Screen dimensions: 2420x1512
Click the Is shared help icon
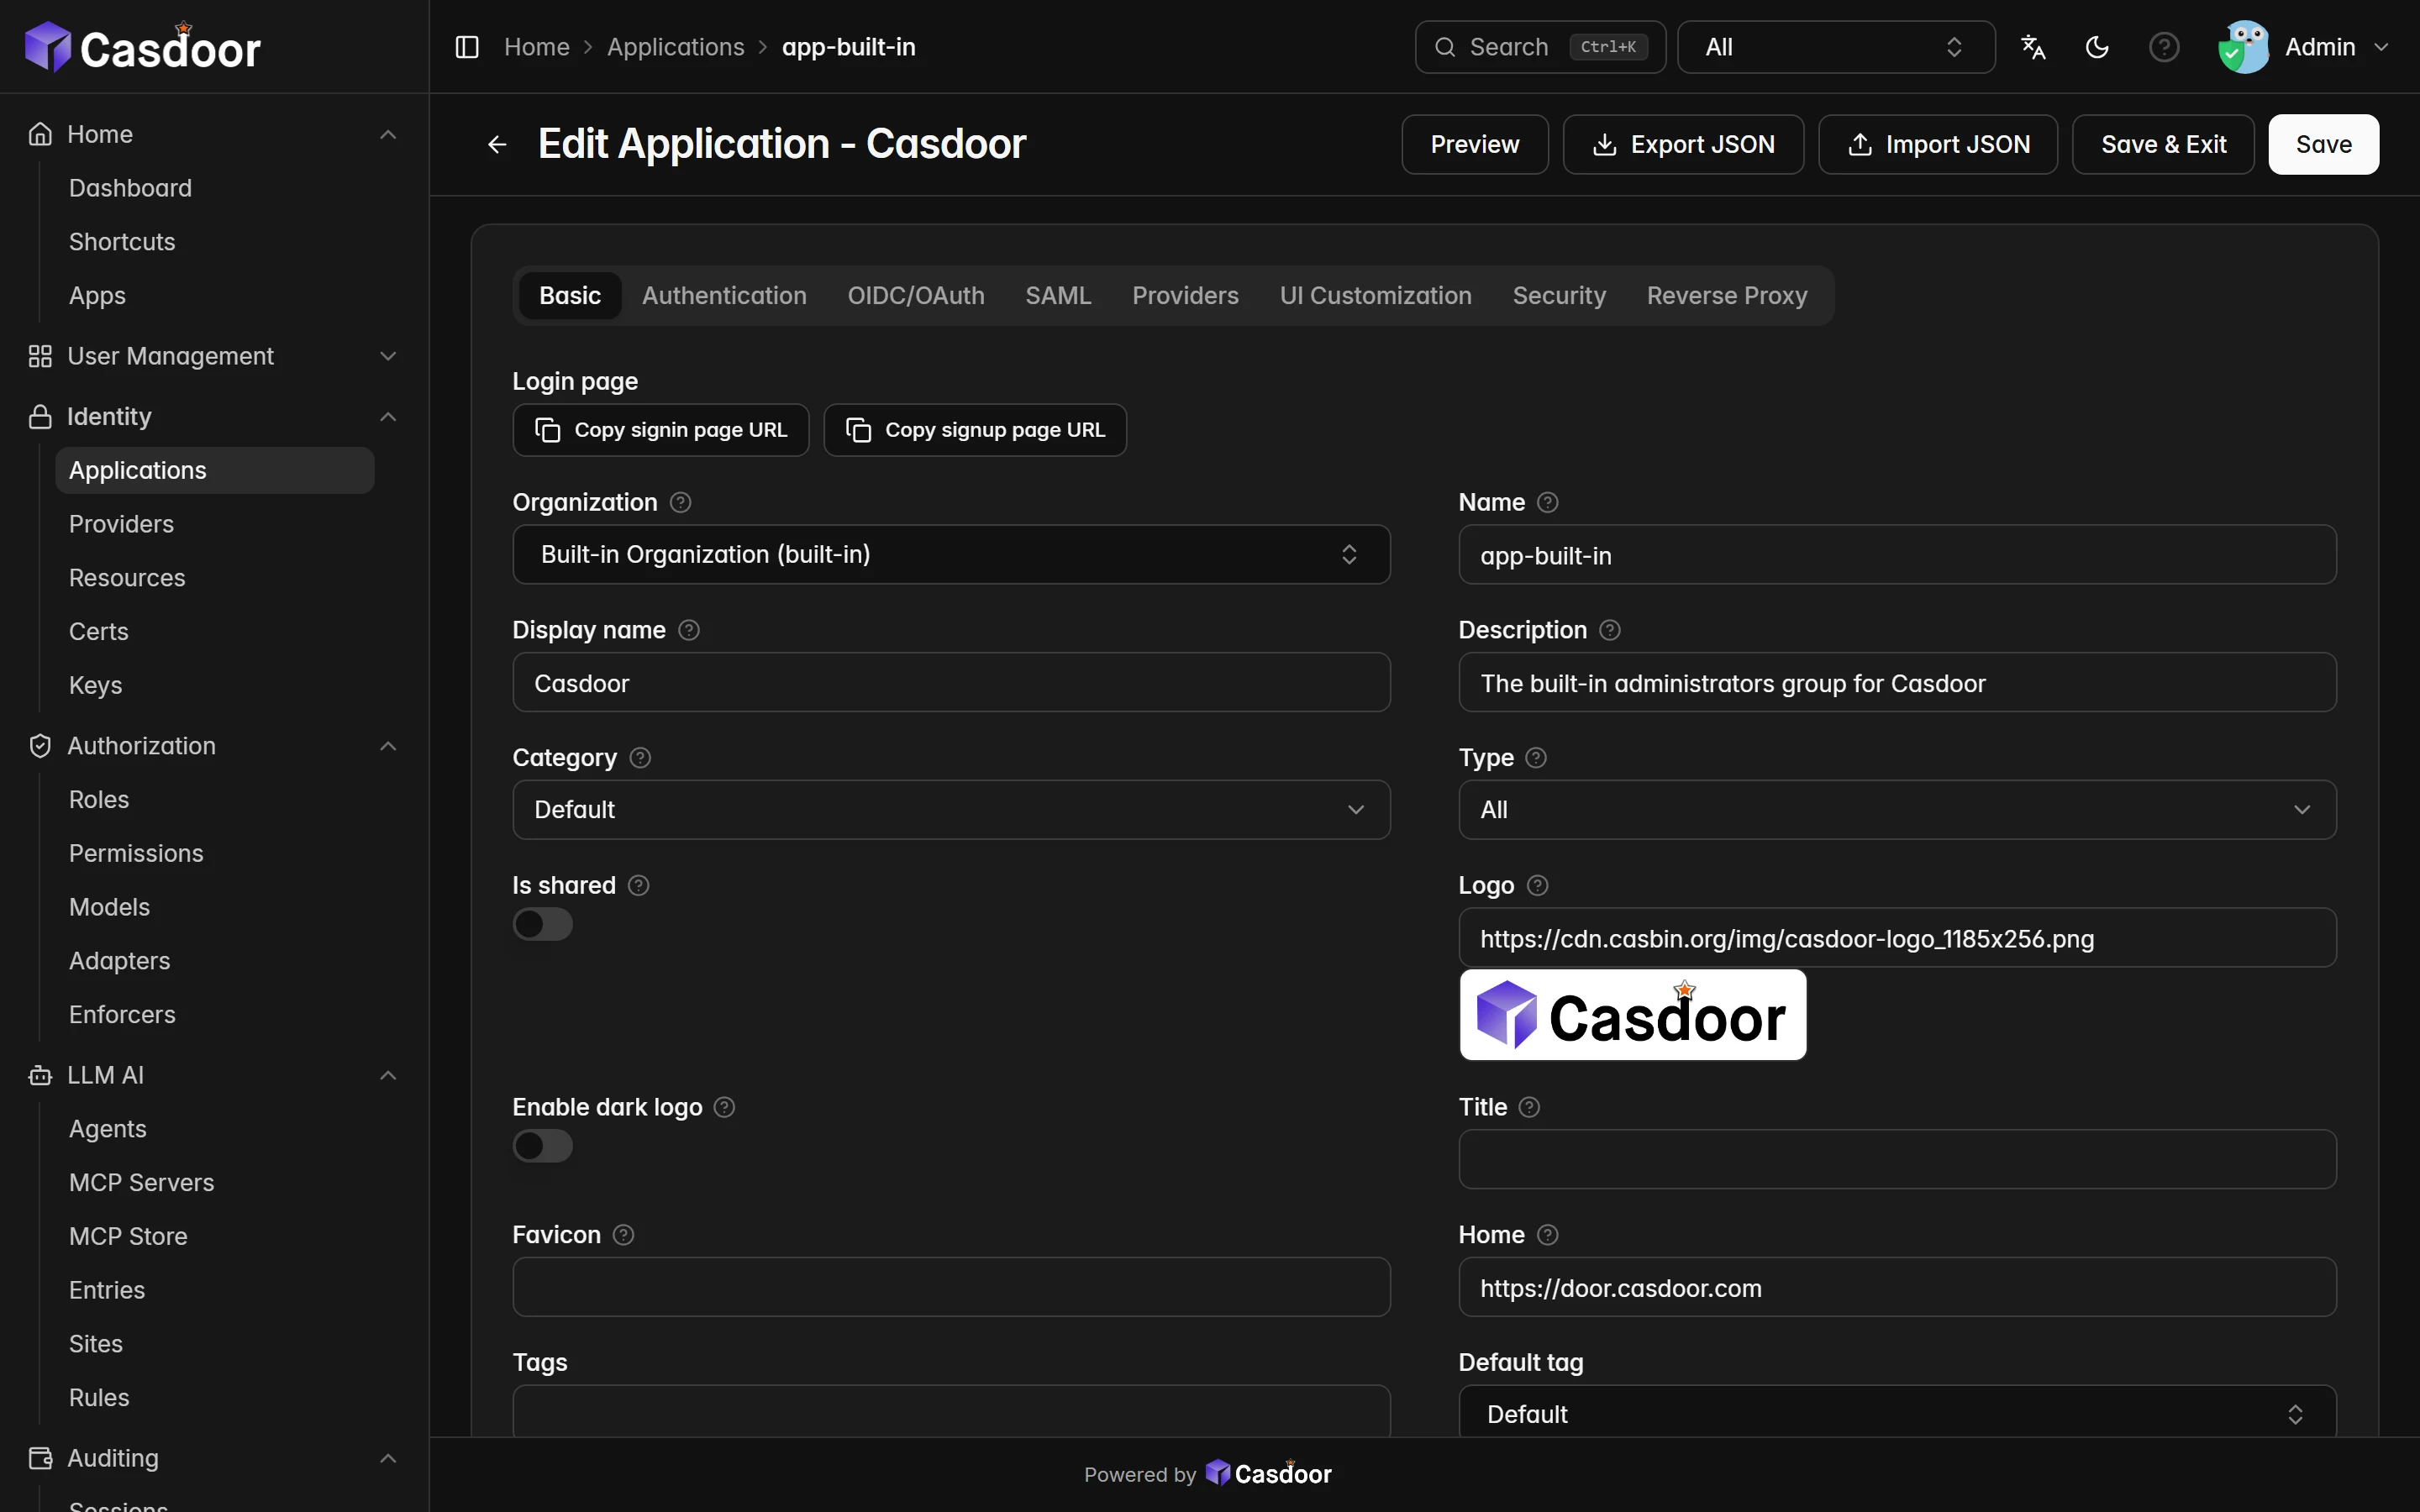(x=638, y=885)
